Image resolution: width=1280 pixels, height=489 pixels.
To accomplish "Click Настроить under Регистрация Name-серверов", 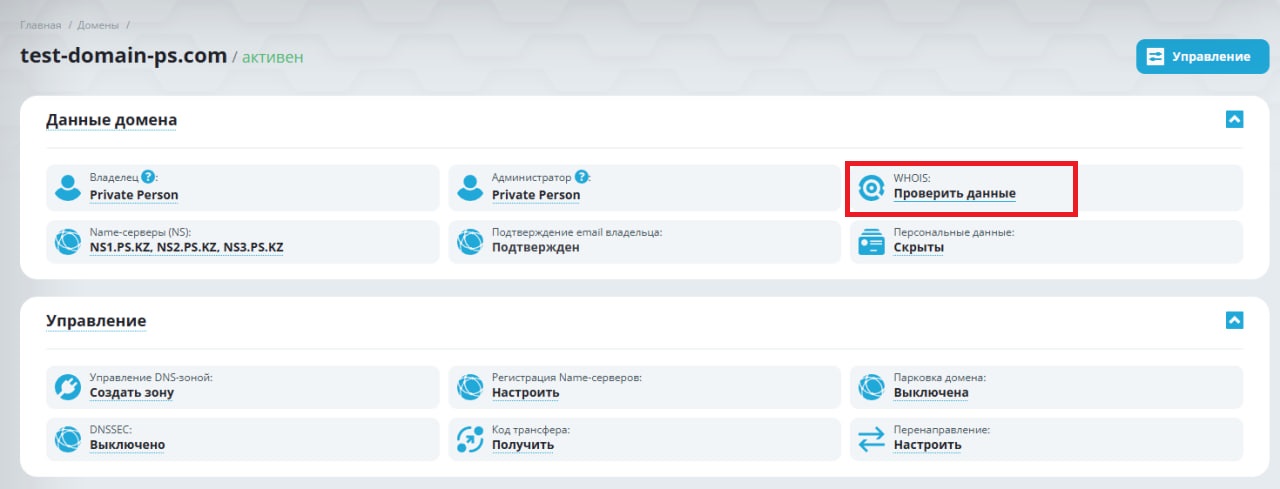I will point(526,392).
